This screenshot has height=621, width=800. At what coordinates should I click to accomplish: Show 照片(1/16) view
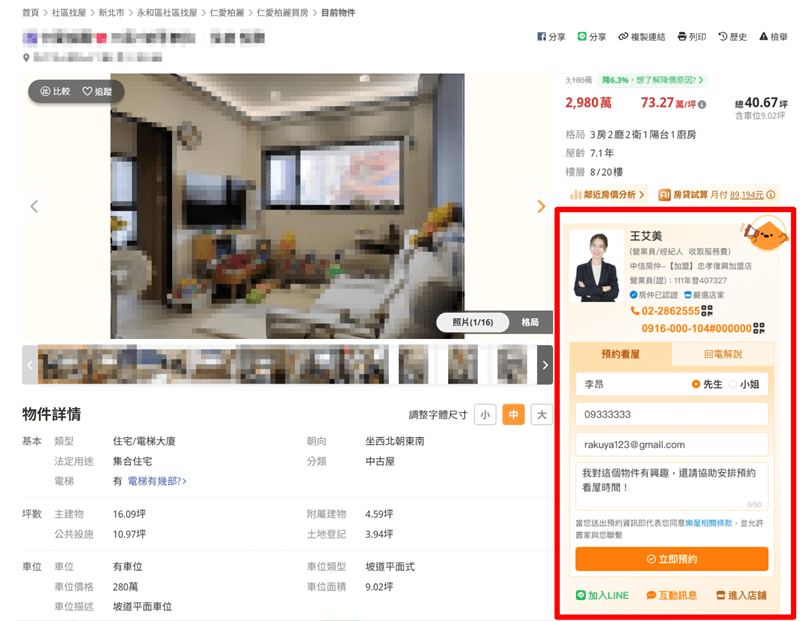coord(472,322)
